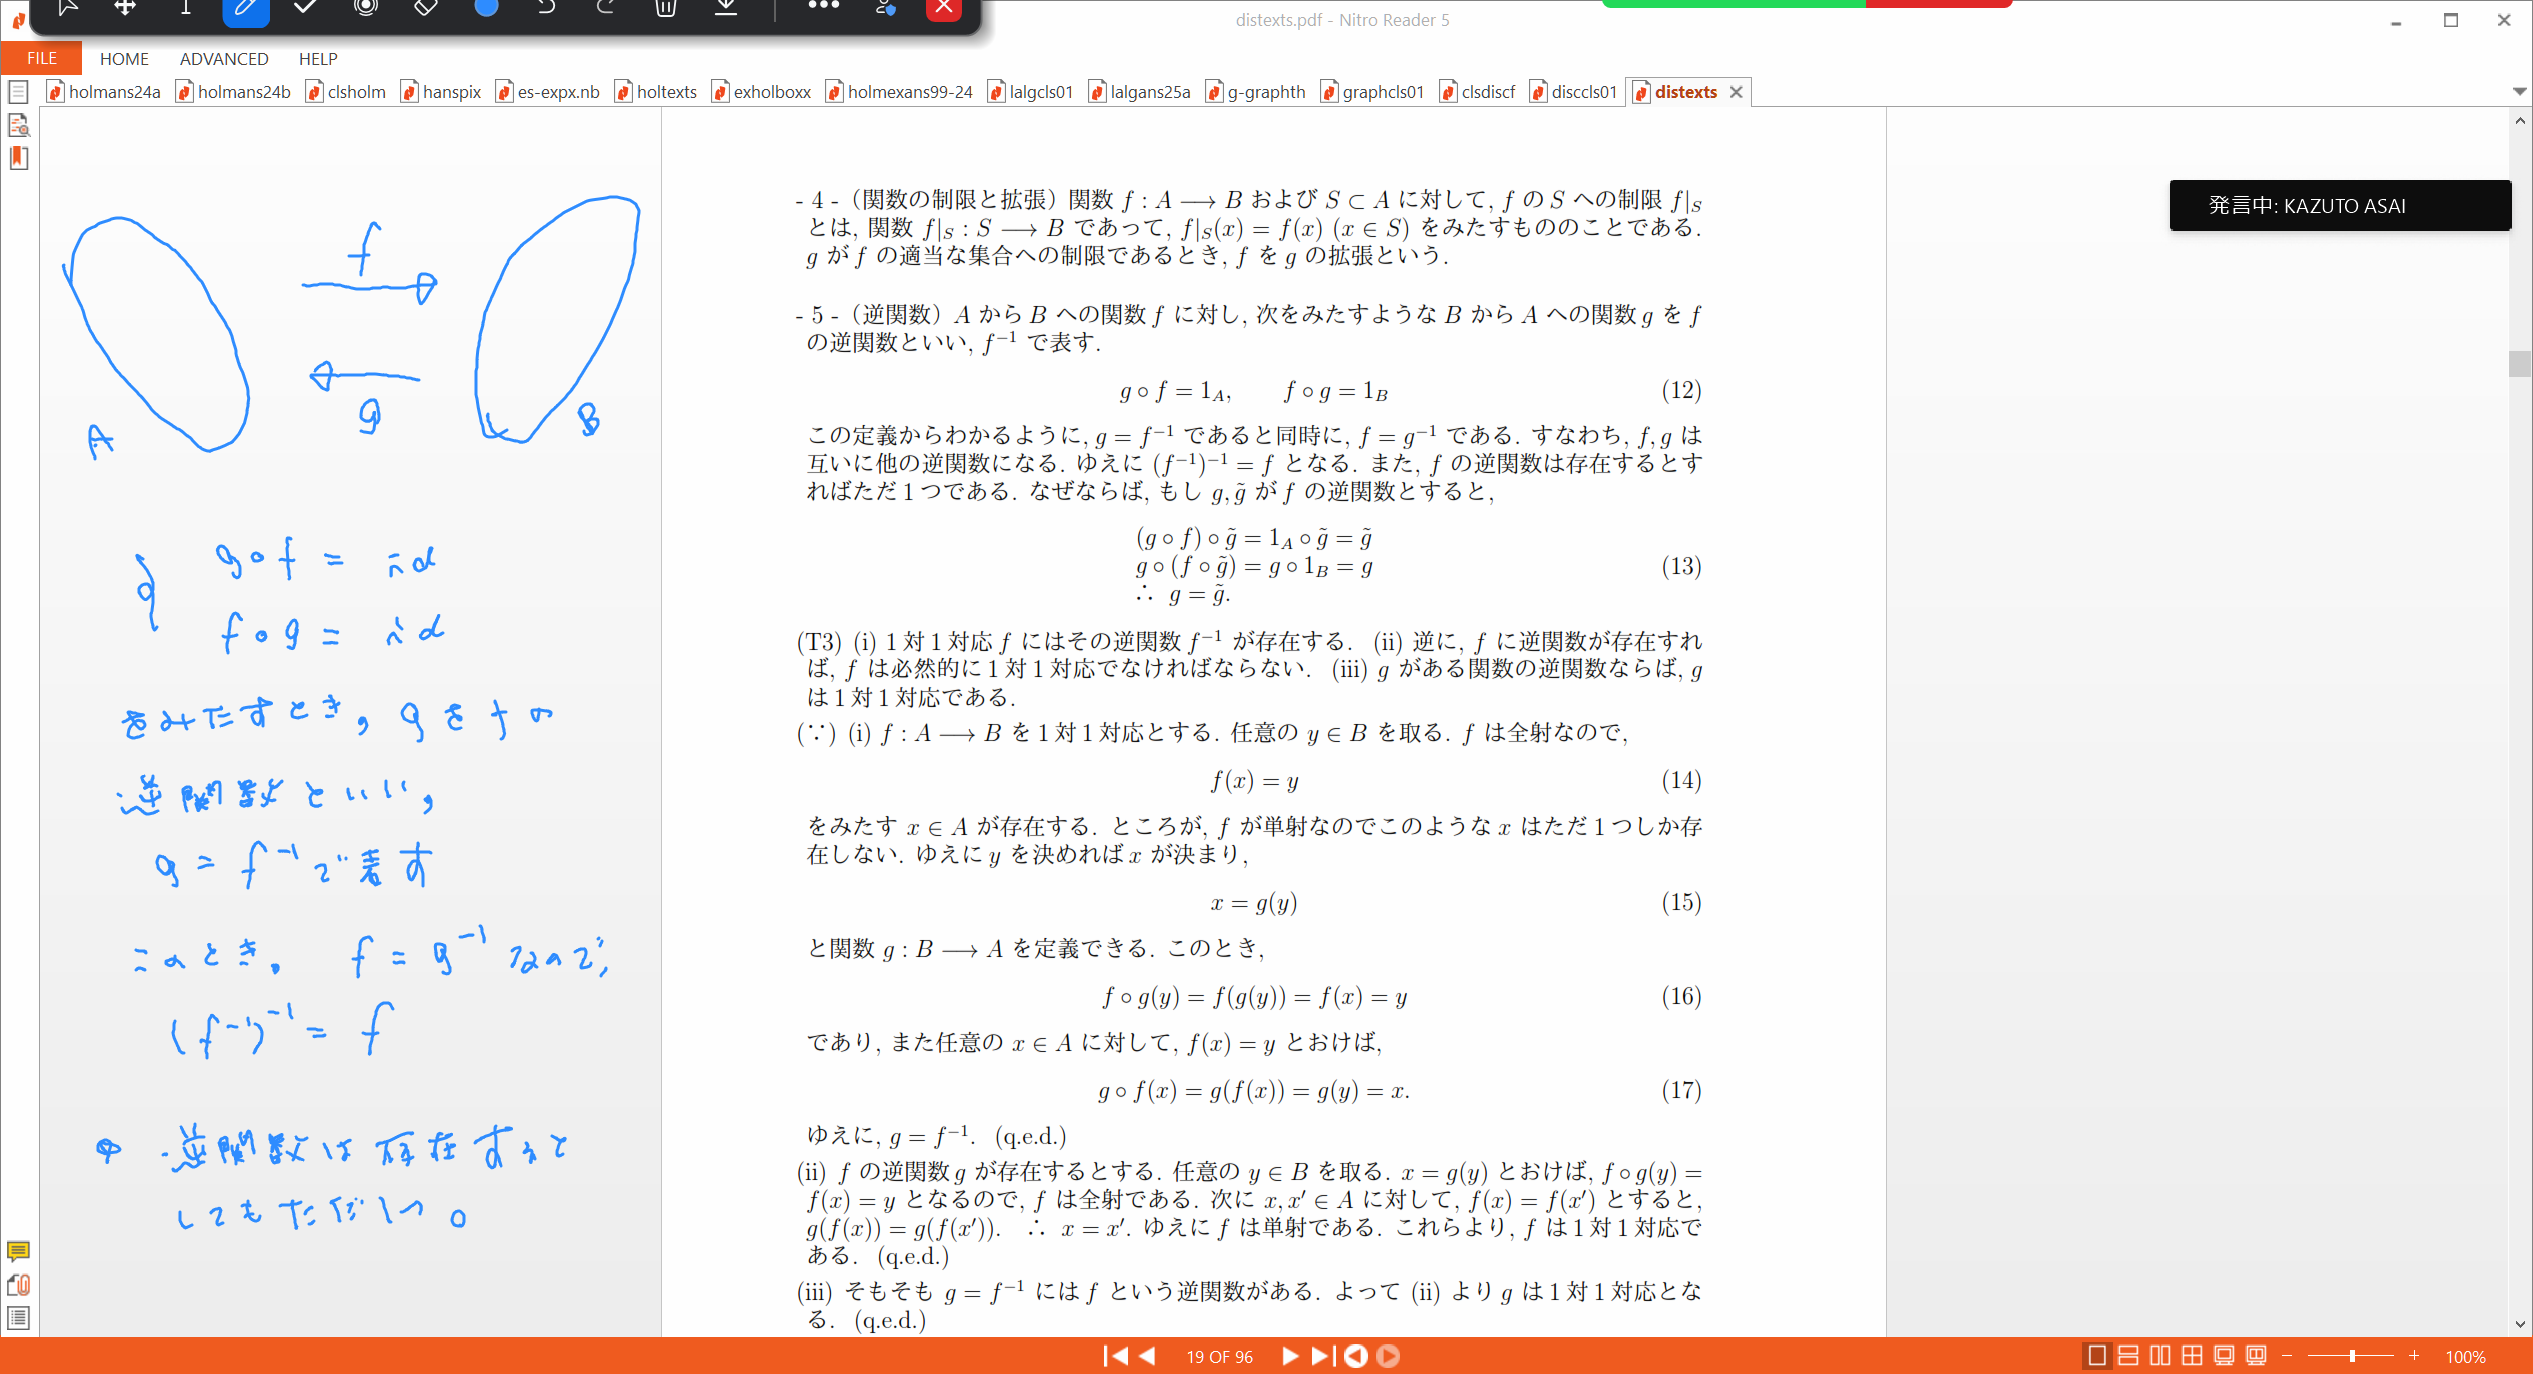The width and height of the screenshot is (2533, 1374).
Task: Toggle the last view-mode icon before zoom controls
Action: click(x=2257, y=1356)
